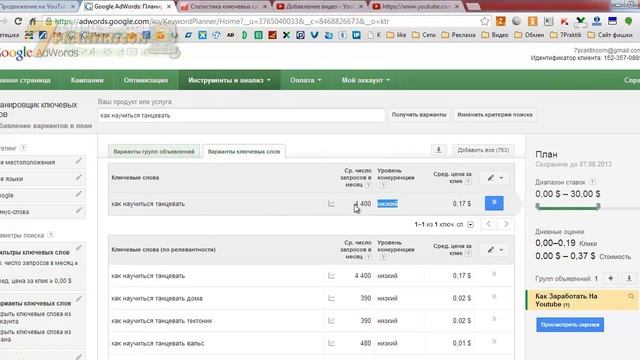The width and height of the screenshot is (640, 360).
Task: Click highlighted низкий competition cell
Action: pos(387,204)
